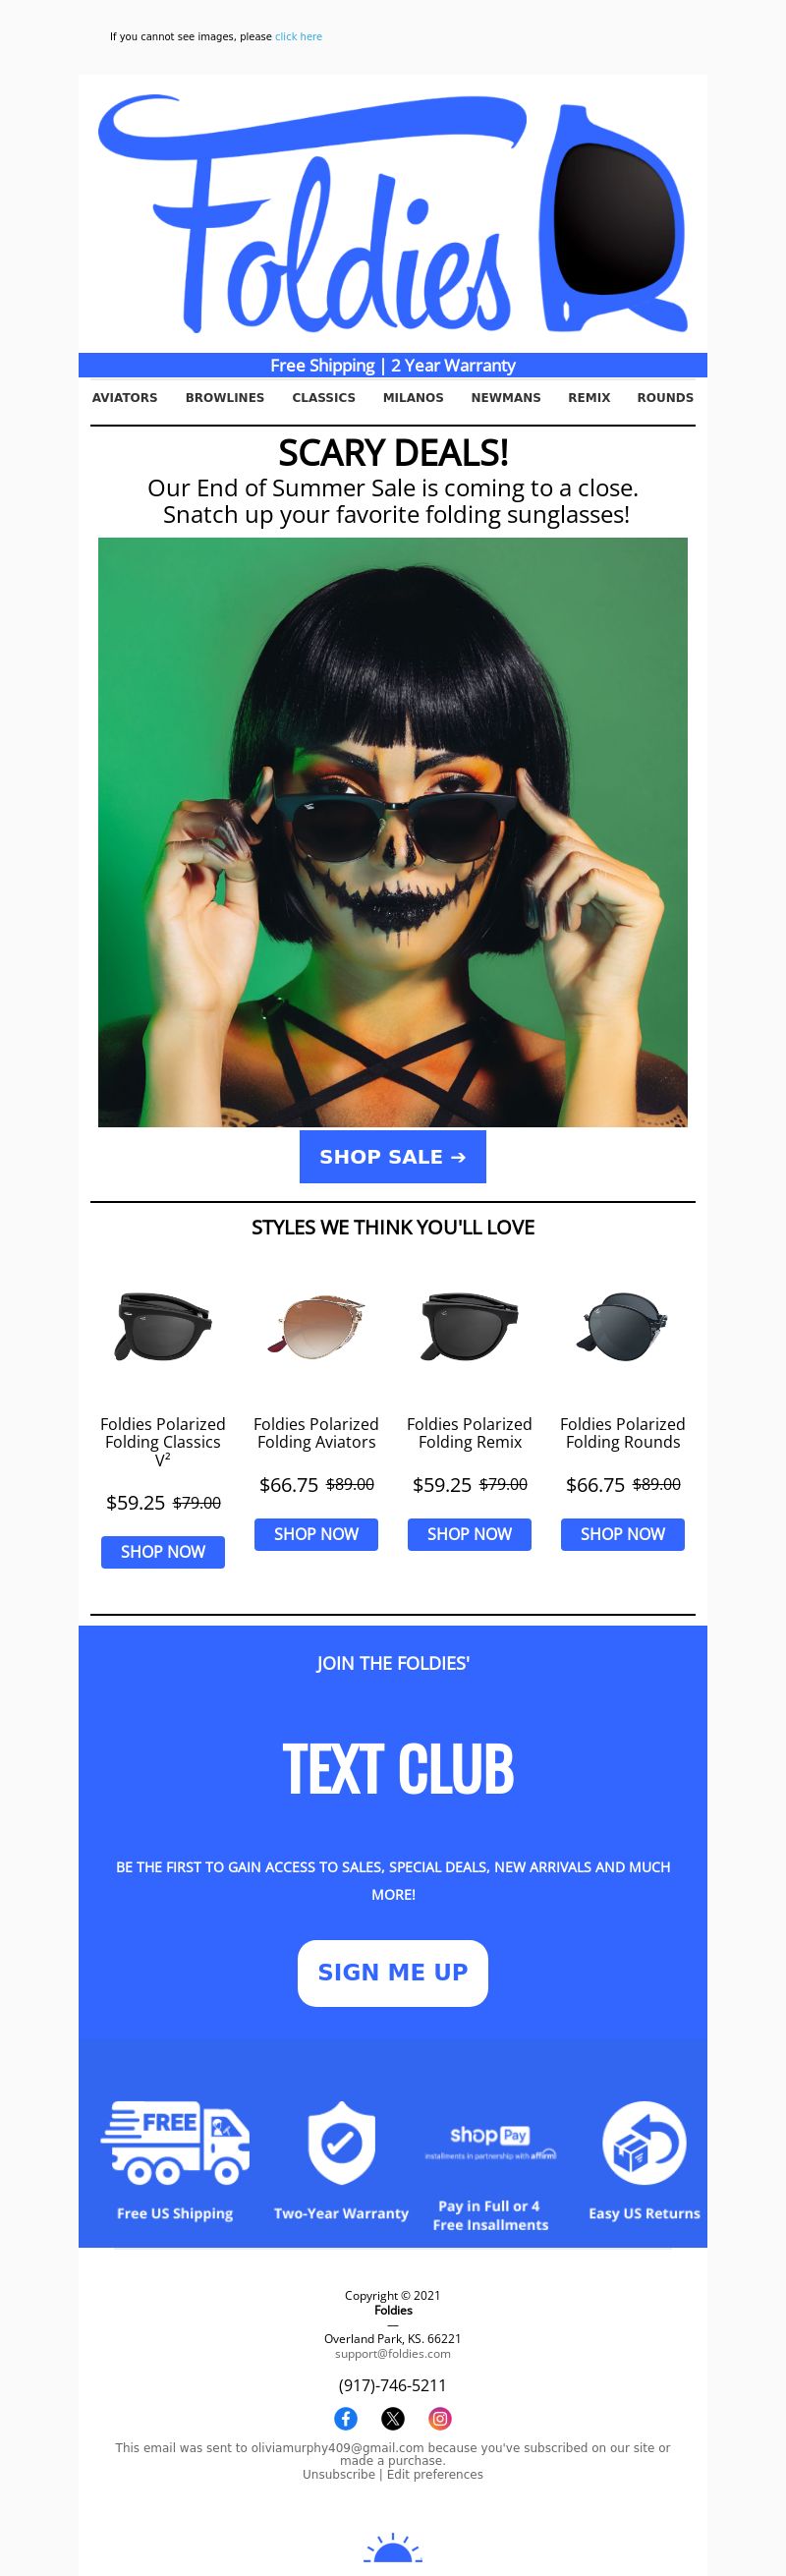Viewport: 786px width, 2576px height.
Task: Go to the NEWMANS category
Action: click(506, 397)
